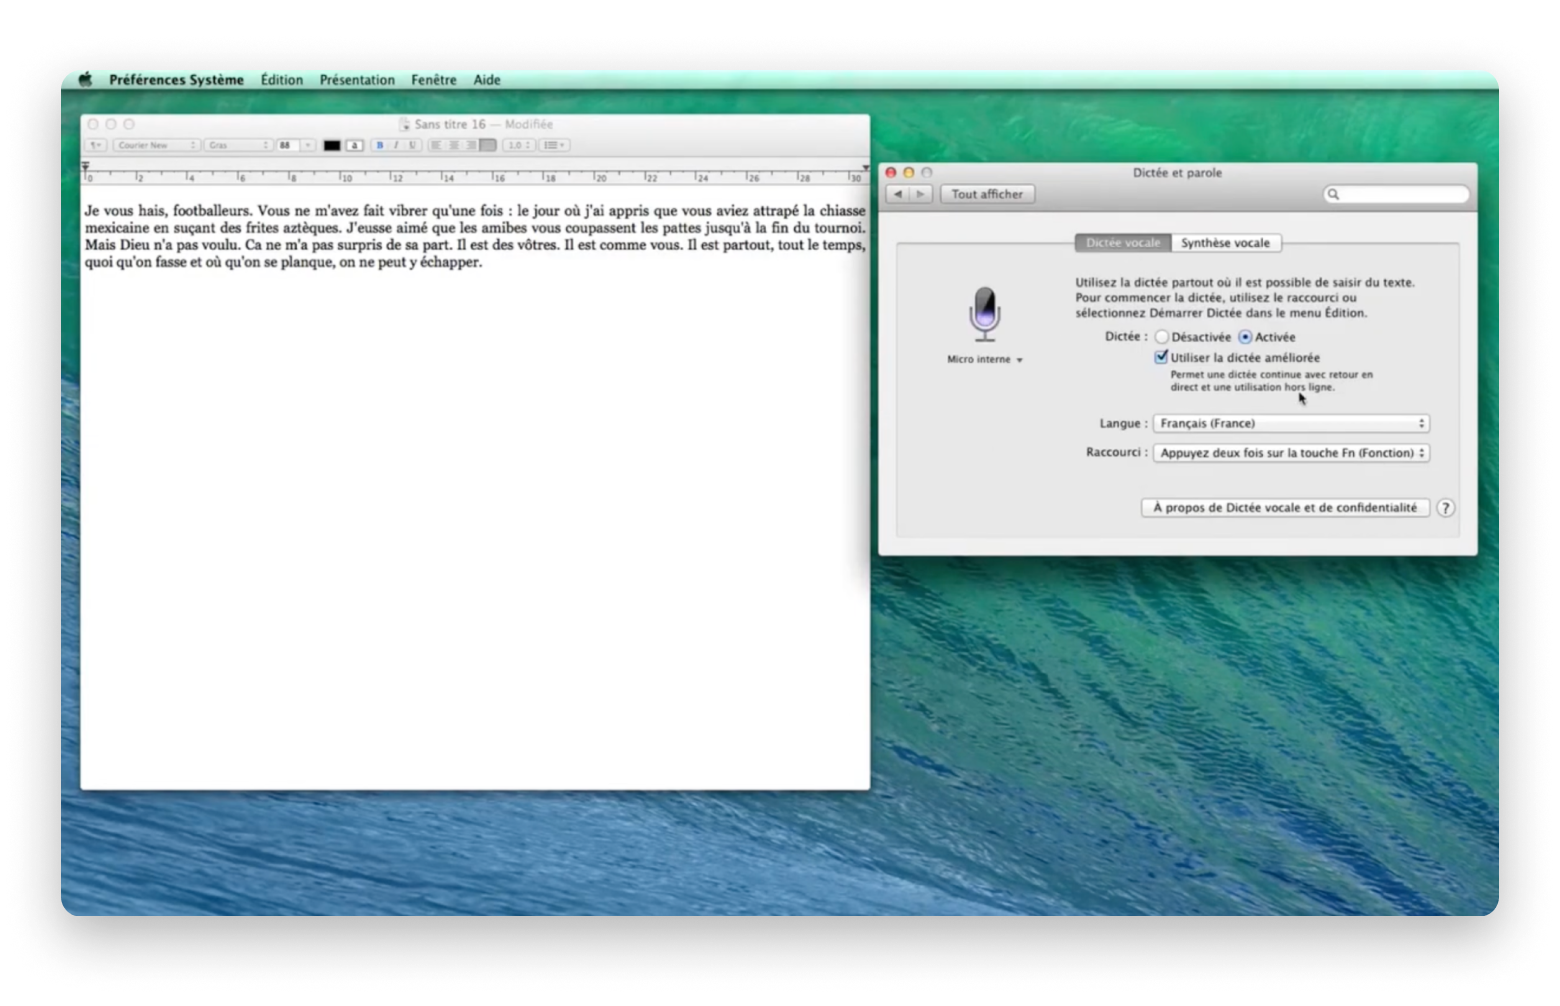The height and width of the screenshot is (1006, 1560).
Task: Open the Courier New font family dropdown
Action: pos(156,145)
